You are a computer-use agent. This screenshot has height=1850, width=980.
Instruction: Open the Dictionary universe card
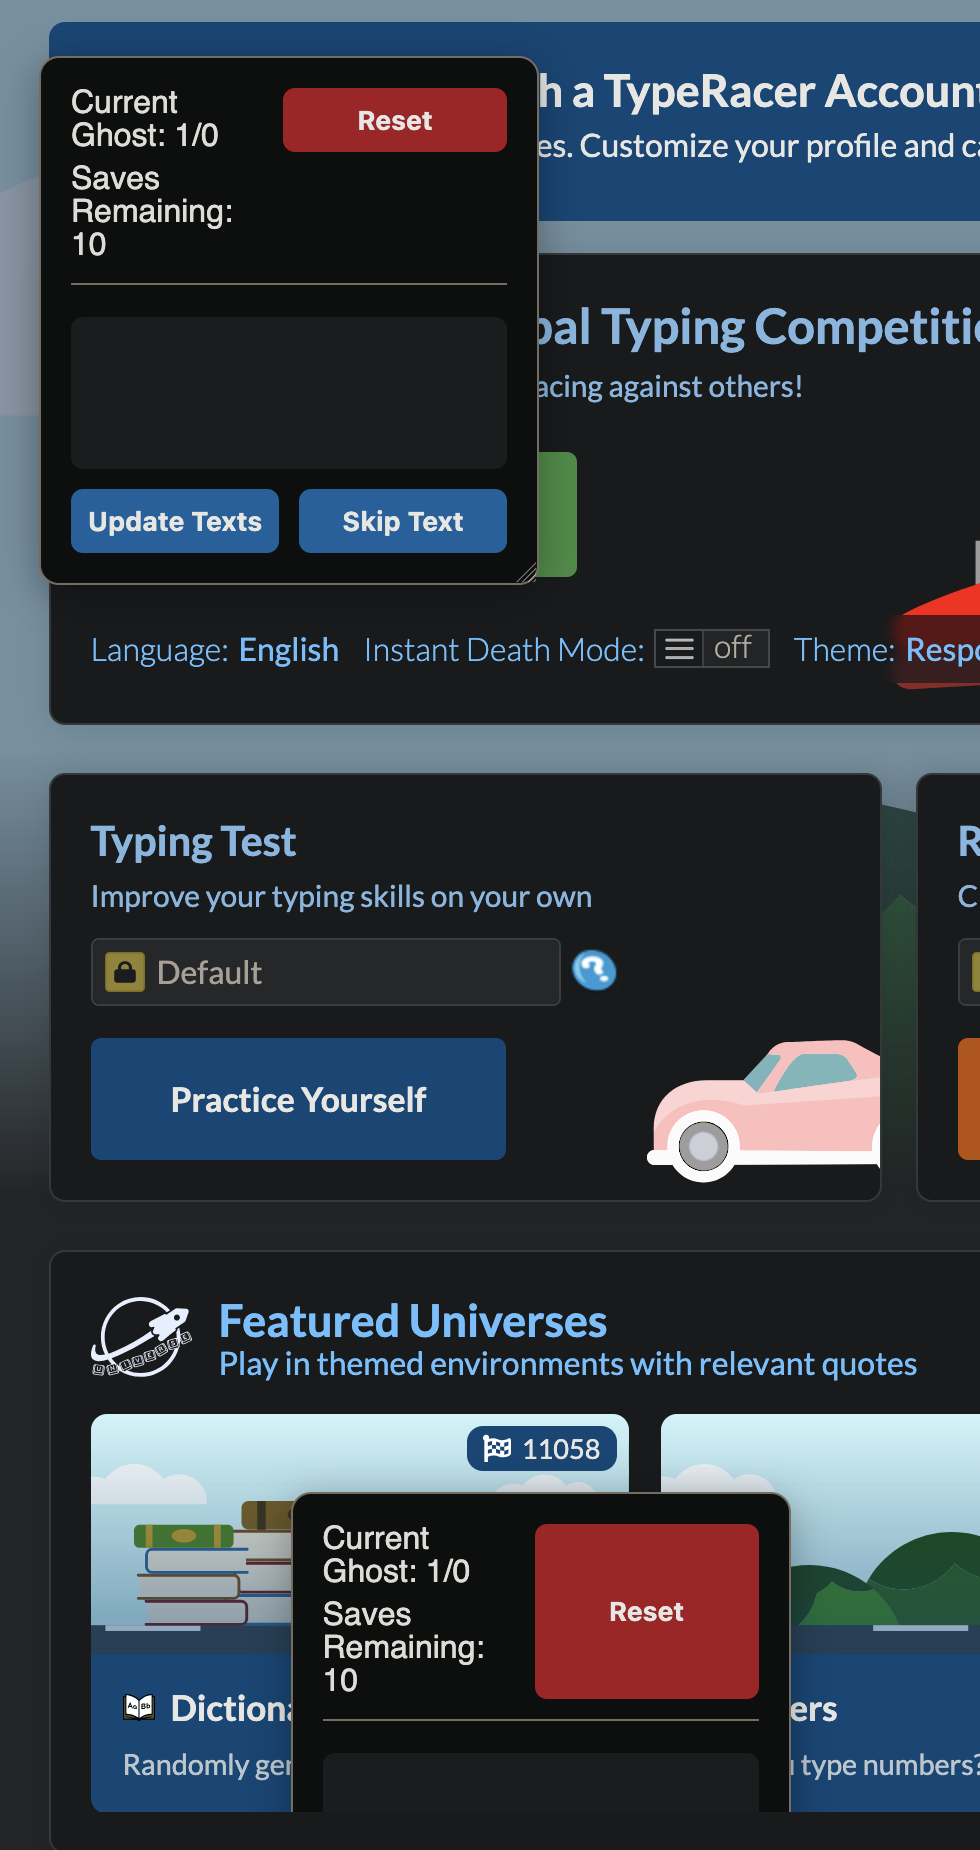point(193,1612)
